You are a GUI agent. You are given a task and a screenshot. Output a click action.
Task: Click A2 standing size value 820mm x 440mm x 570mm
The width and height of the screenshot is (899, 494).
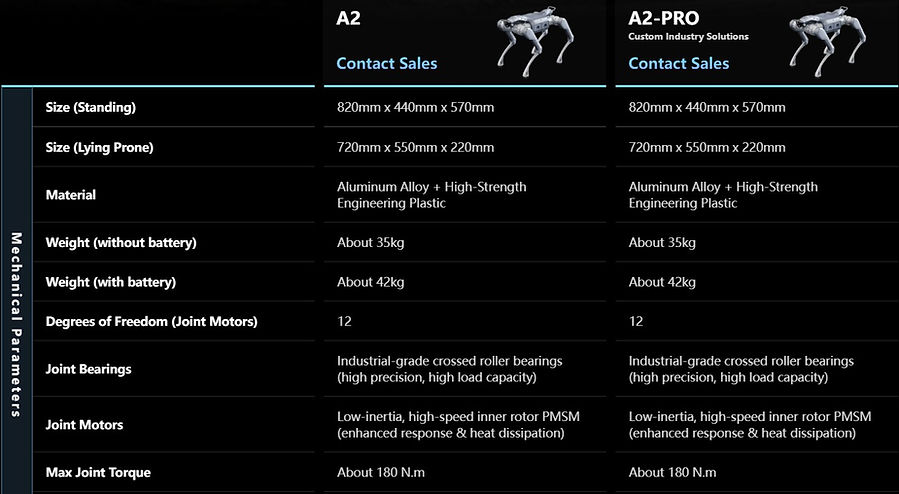tap(415, 107)
